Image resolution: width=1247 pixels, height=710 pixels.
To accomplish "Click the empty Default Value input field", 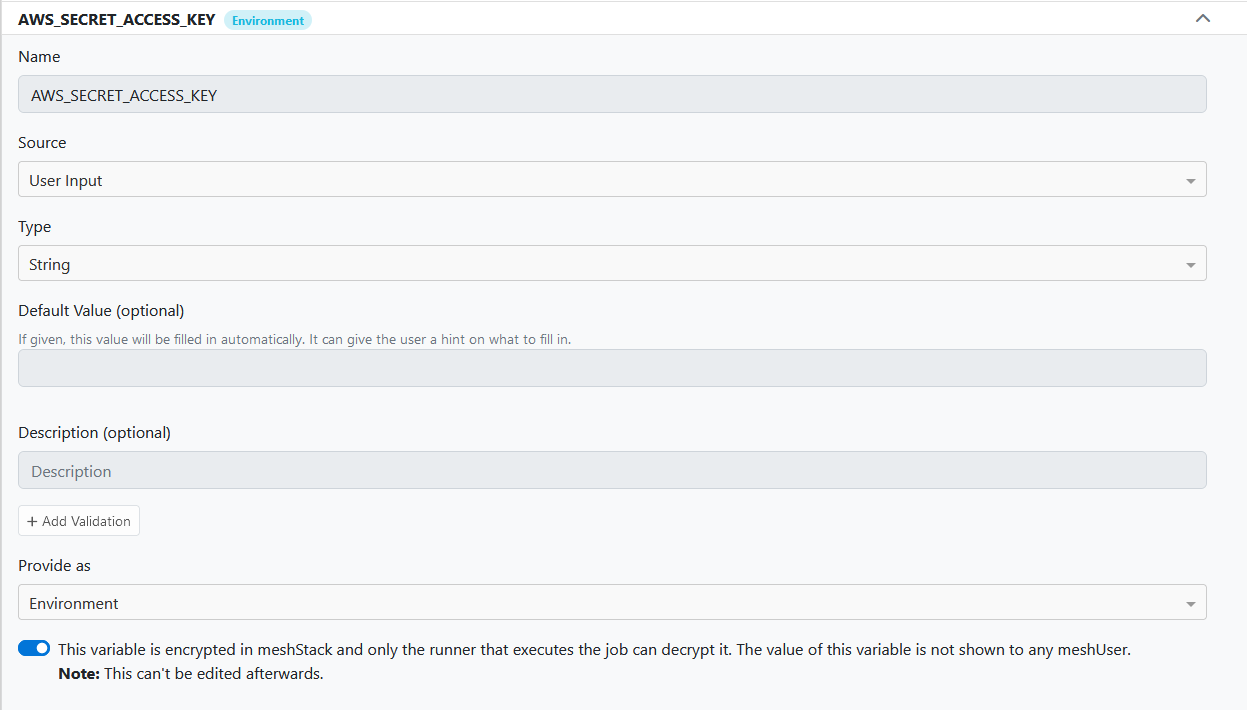I will 612,368.
